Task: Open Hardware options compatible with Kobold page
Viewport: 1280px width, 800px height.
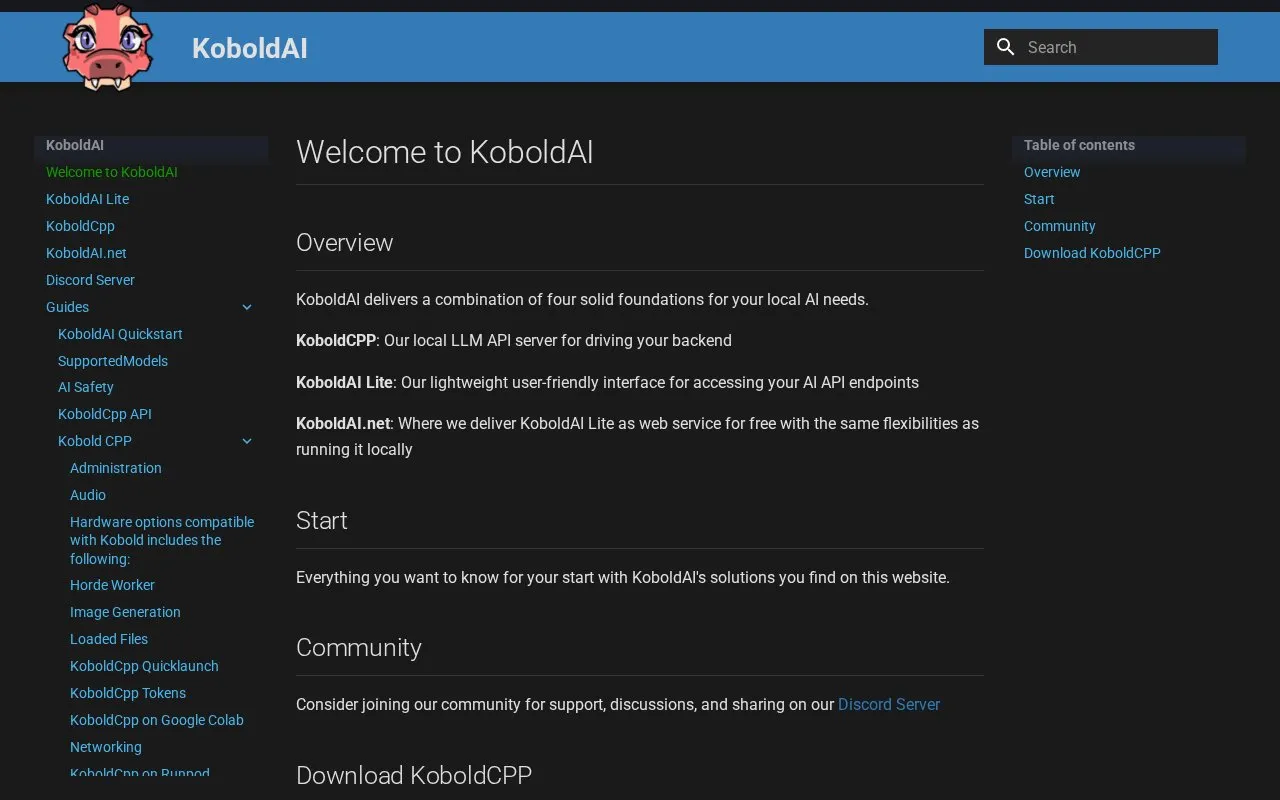Action: click(162, 540)
